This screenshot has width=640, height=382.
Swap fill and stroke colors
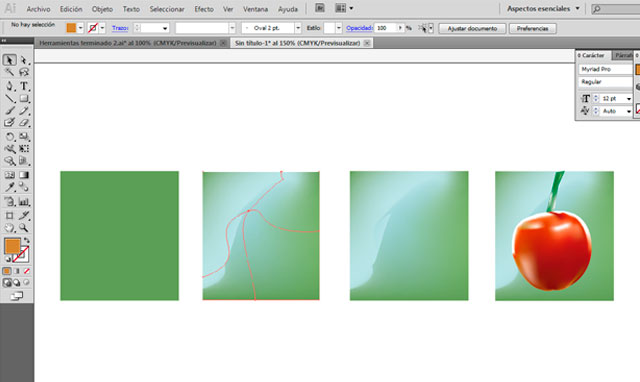coord(27,240)
